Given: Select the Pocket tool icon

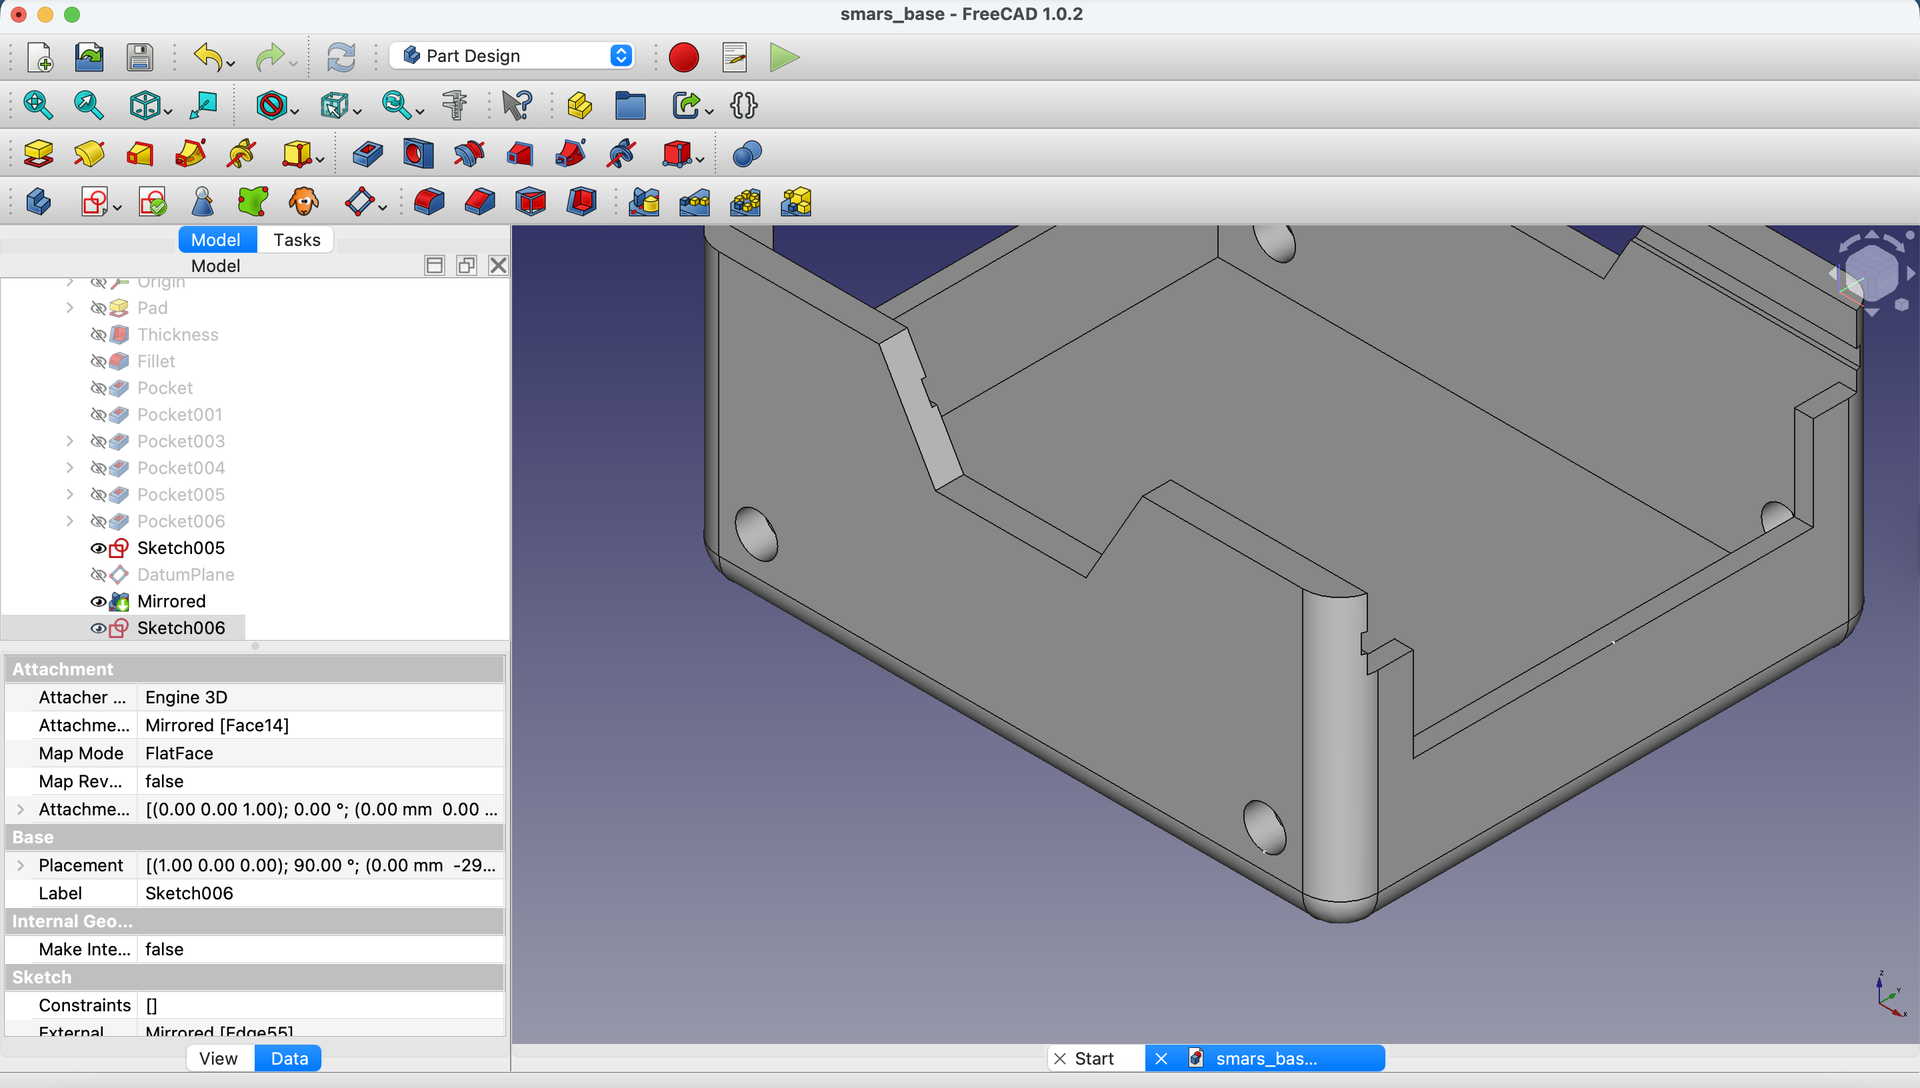Looking at the screenshot, I should tap(367, 153).
